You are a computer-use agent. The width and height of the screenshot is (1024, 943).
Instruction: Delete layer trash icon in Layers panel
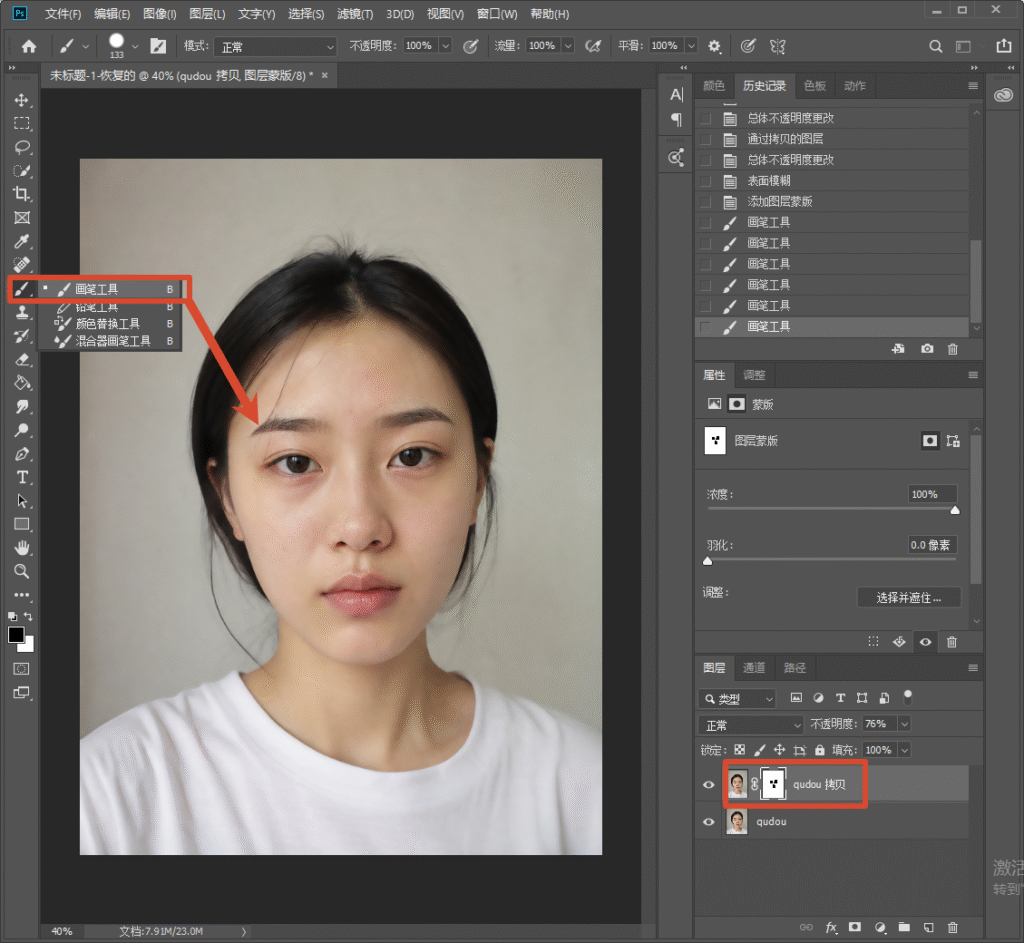(952, 927)
